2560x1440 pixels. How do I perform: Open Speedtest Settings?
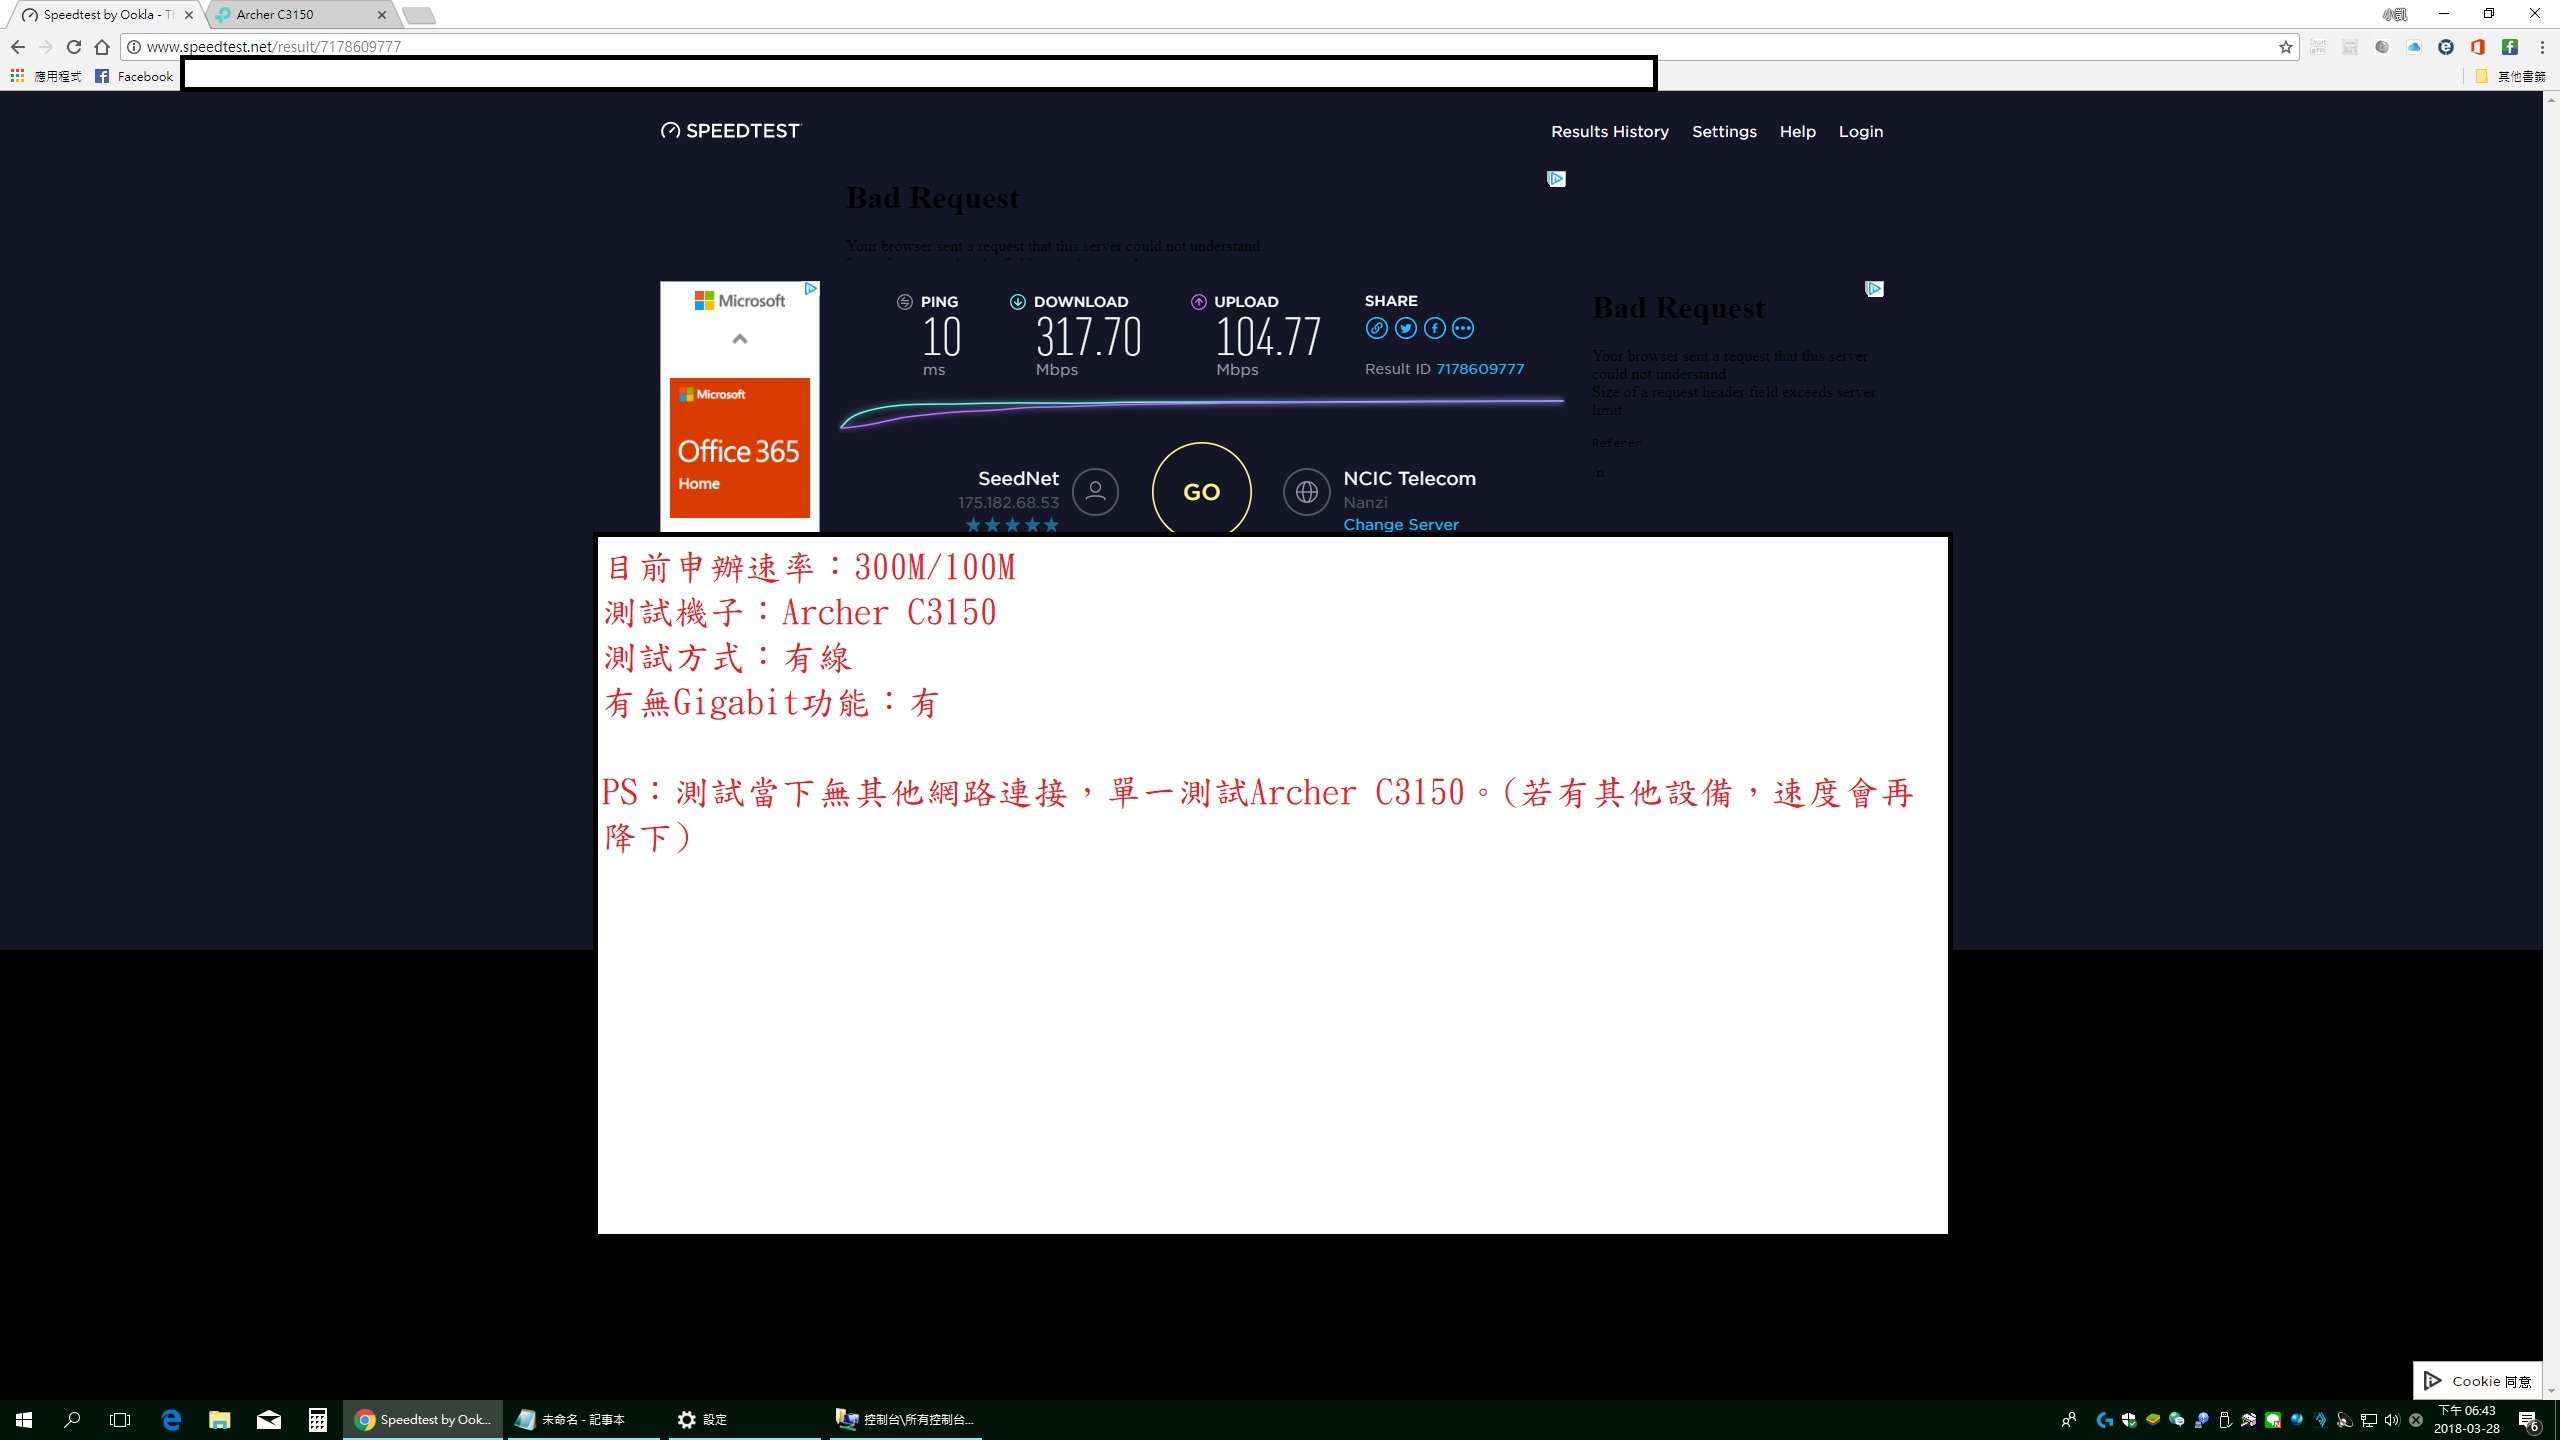point(1723,131)
